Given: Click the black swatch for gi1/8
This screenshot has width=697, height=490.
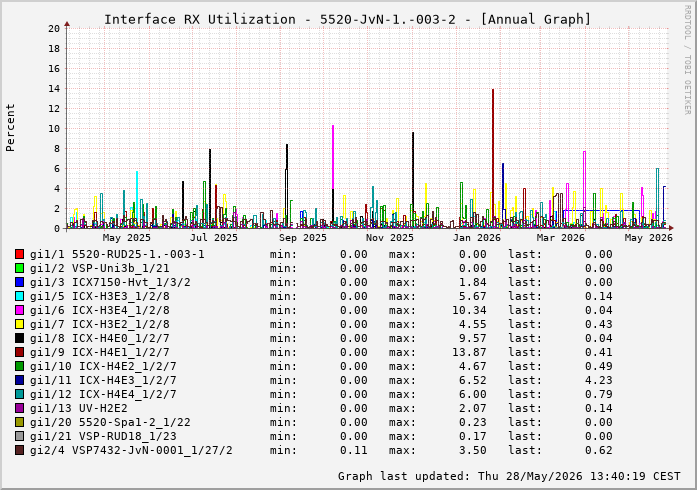Looking at the screenshot, I should (19, 338).
